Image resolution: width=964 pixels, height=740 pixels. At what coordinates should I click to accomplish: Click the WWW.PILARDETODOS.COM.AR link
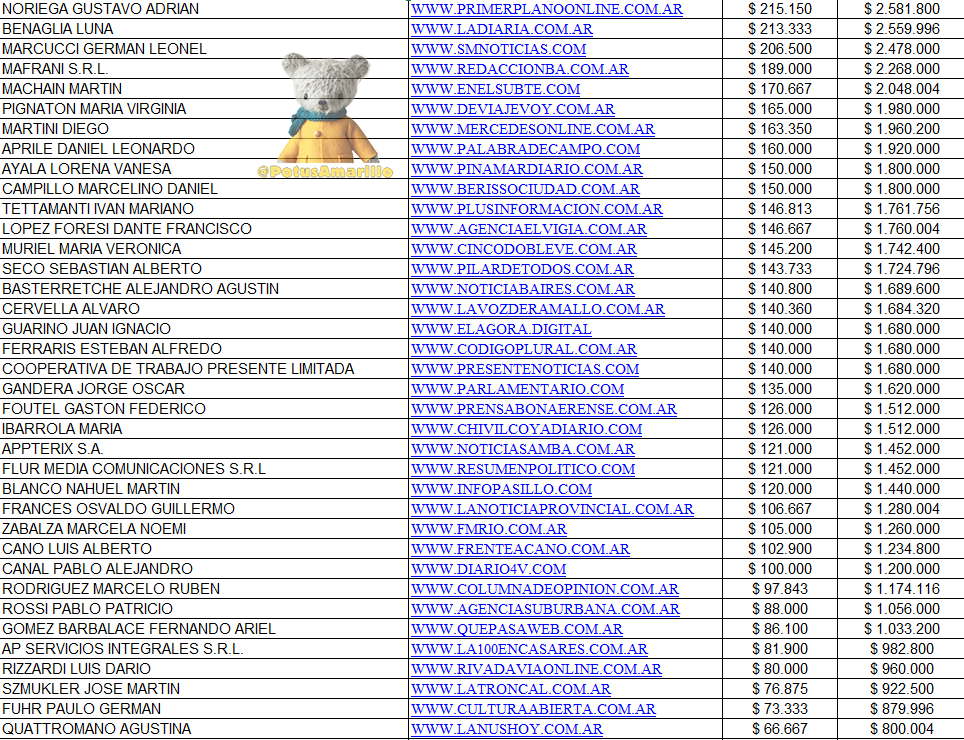523,269
